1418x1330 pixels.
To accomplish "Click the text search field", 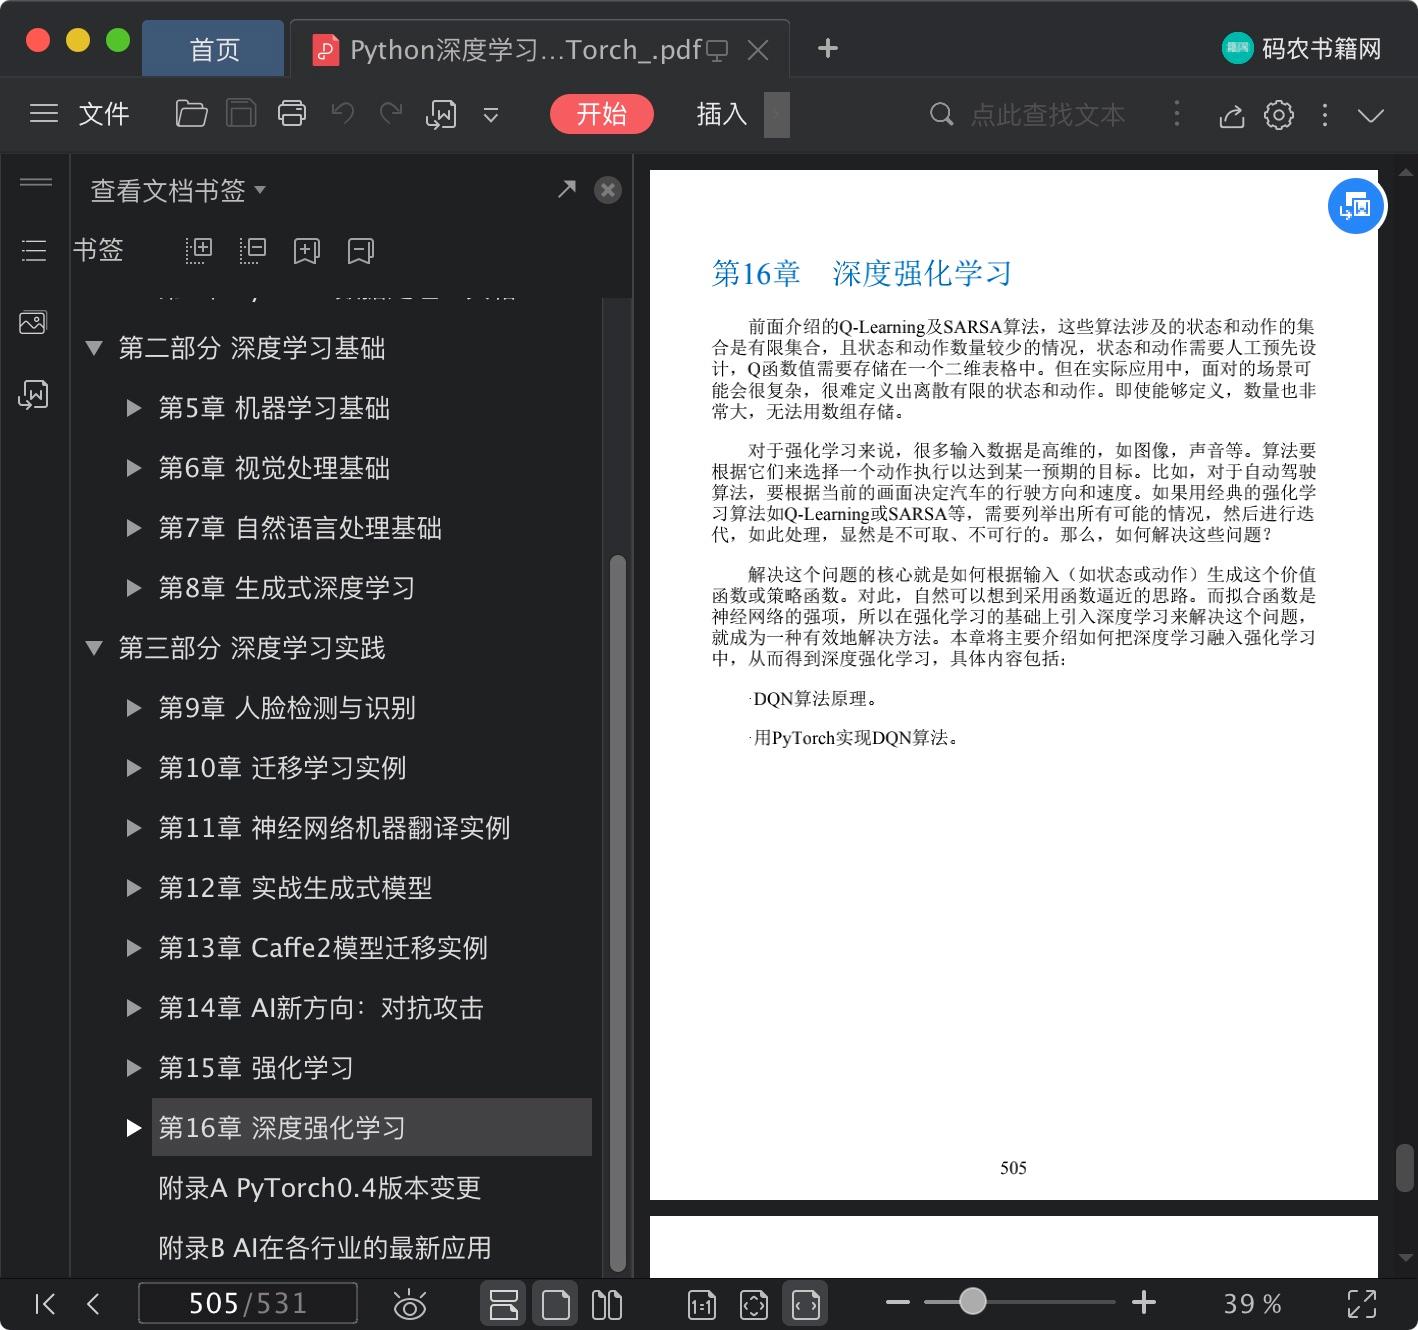I will tap(1048, 115).
